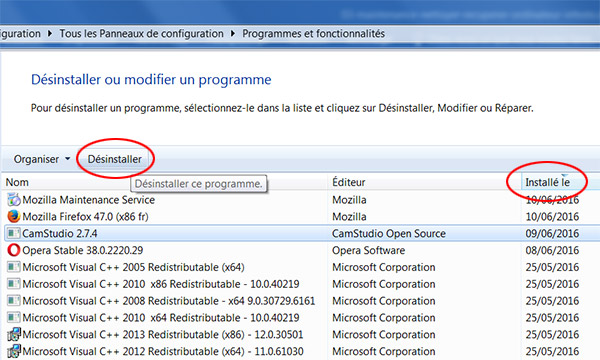This screenshot has height=360, width=600.
Task: Select Visual C++ 2010 x86 Redistributable - 10.0.40219
Action: click(x=161, y=284)
